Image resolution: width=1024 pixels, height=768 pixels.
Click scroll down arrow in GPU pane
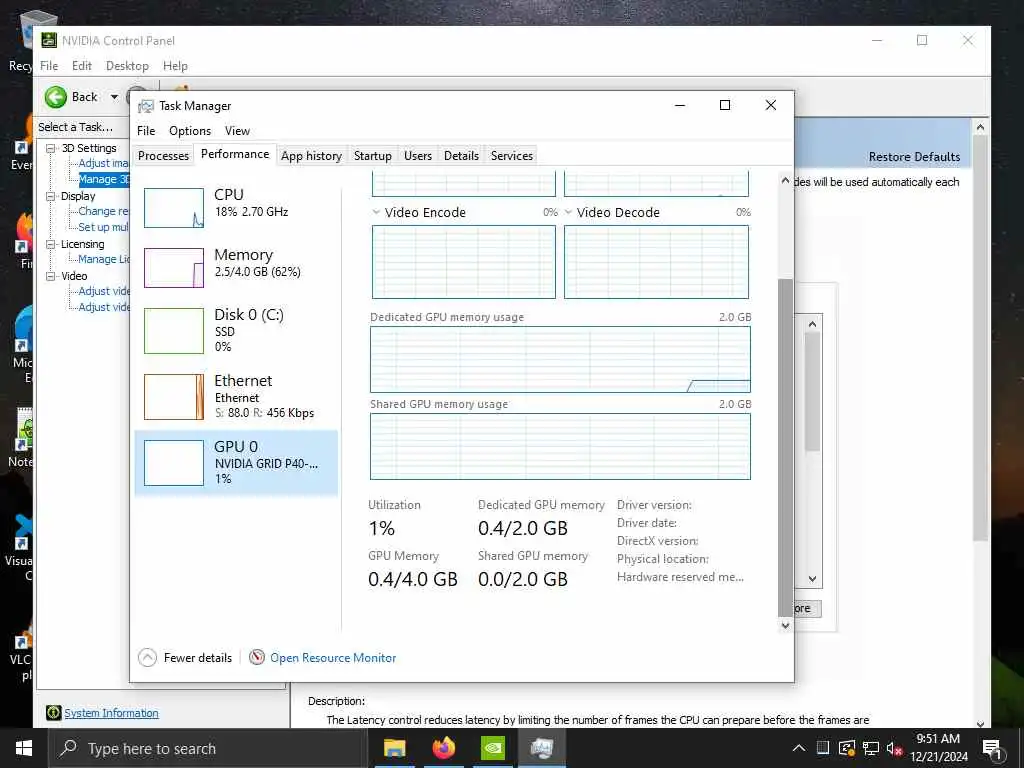tap(785, 625)
